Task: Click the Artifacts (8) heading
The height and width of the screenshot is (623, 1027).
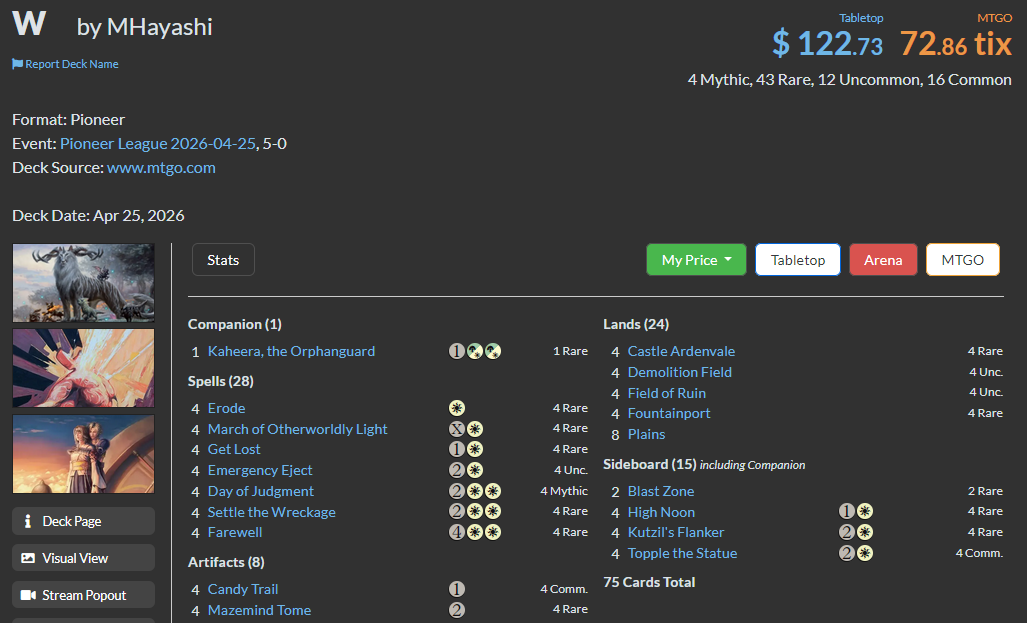Action: [226, 562]
